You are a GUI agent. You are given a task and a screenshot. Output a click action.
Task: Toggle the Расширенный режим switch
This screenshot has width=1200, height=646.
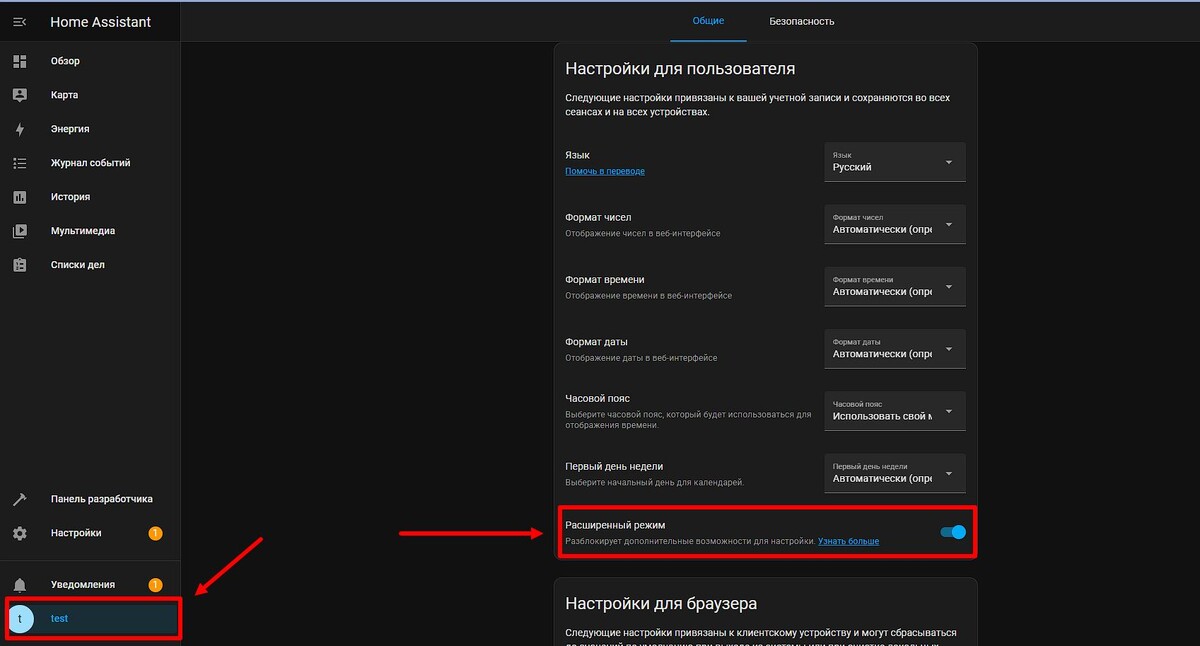coord(953,532)
